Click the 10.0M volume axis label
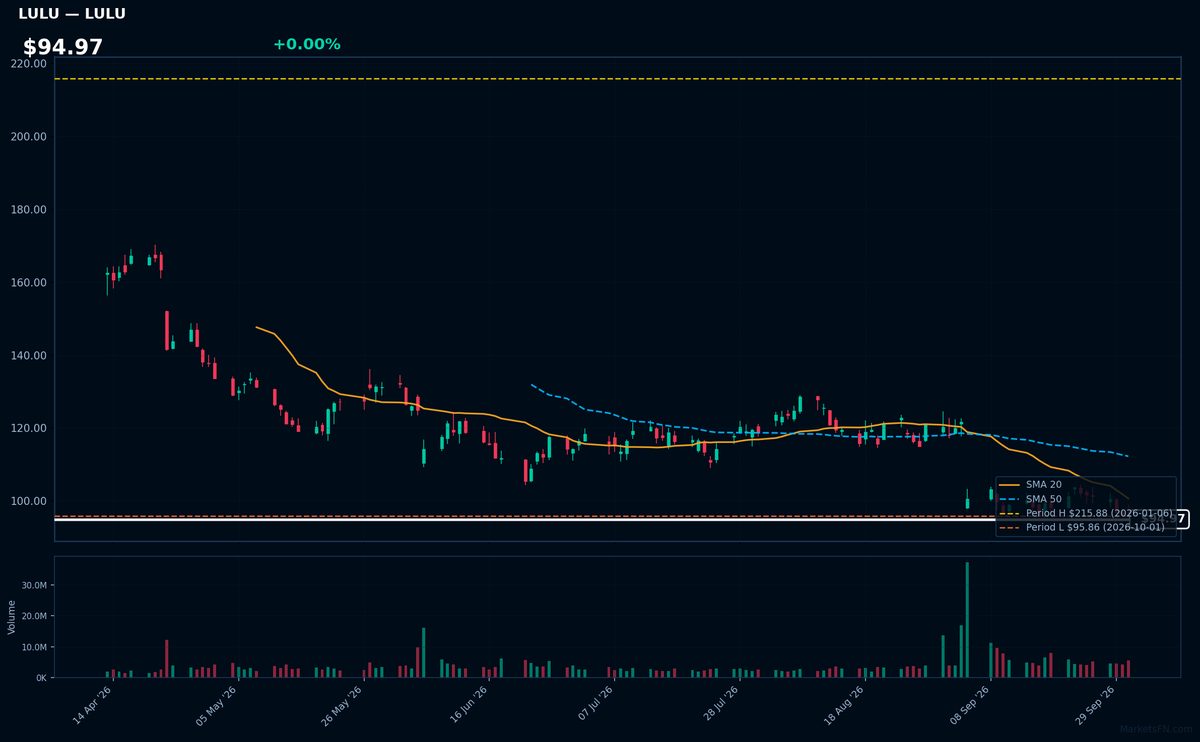The height and width of the screenshot is (742, 1200). point(34,647)
